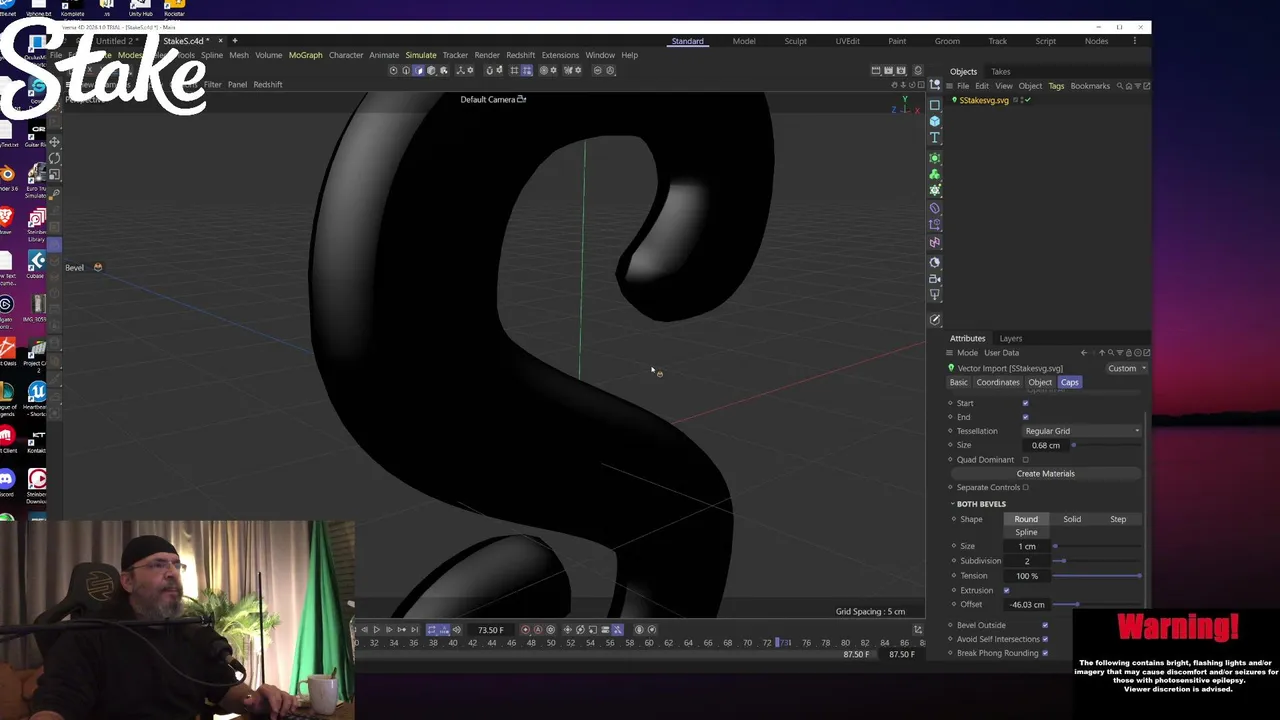
Task: Open Edit Render Settings icon
Action: (x=901, y=70)
